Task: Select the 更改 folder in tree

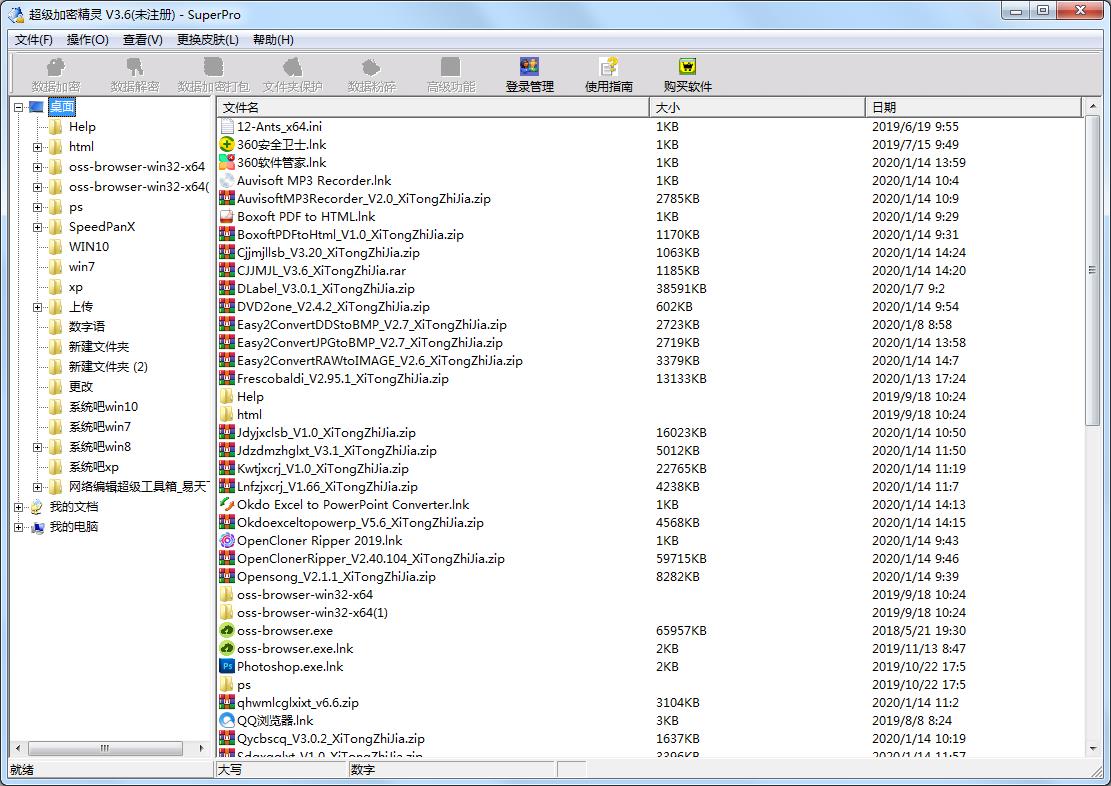Action: click(x=81, y=387)
